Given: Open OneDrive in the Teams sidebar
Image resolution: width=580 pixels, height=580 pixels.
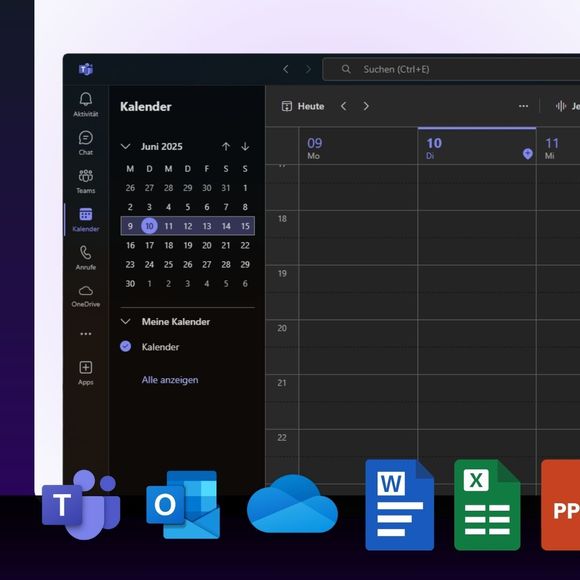Looking at the screenshot, I should [x=85, y=296].
